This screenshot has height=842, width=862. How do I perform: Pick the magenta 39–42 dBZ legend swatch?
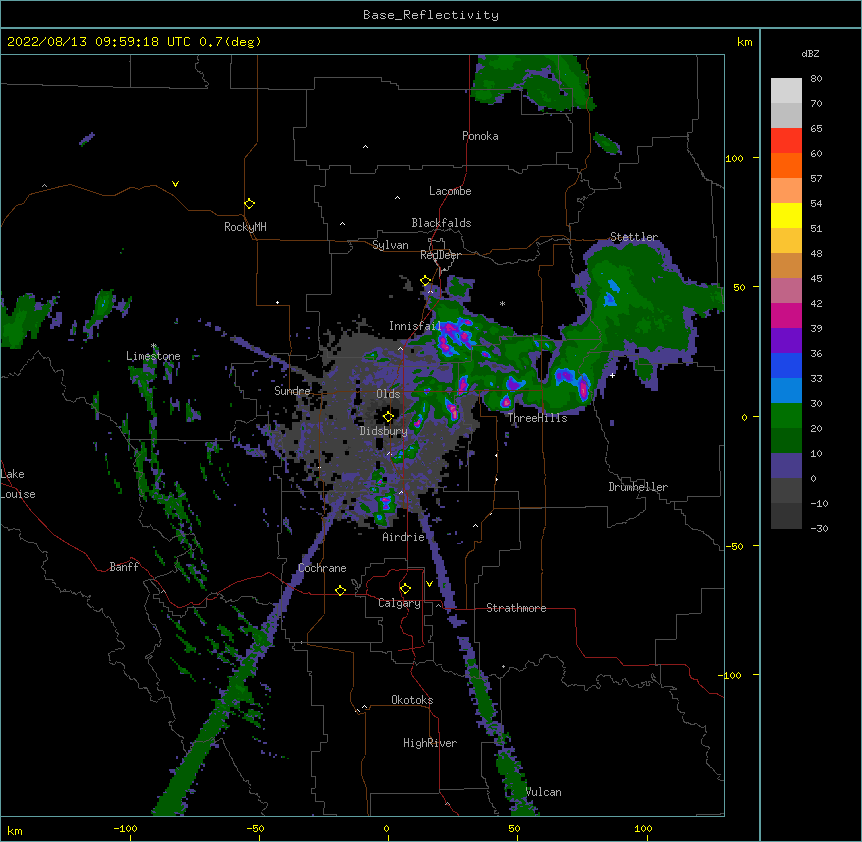tap(786, 315)
